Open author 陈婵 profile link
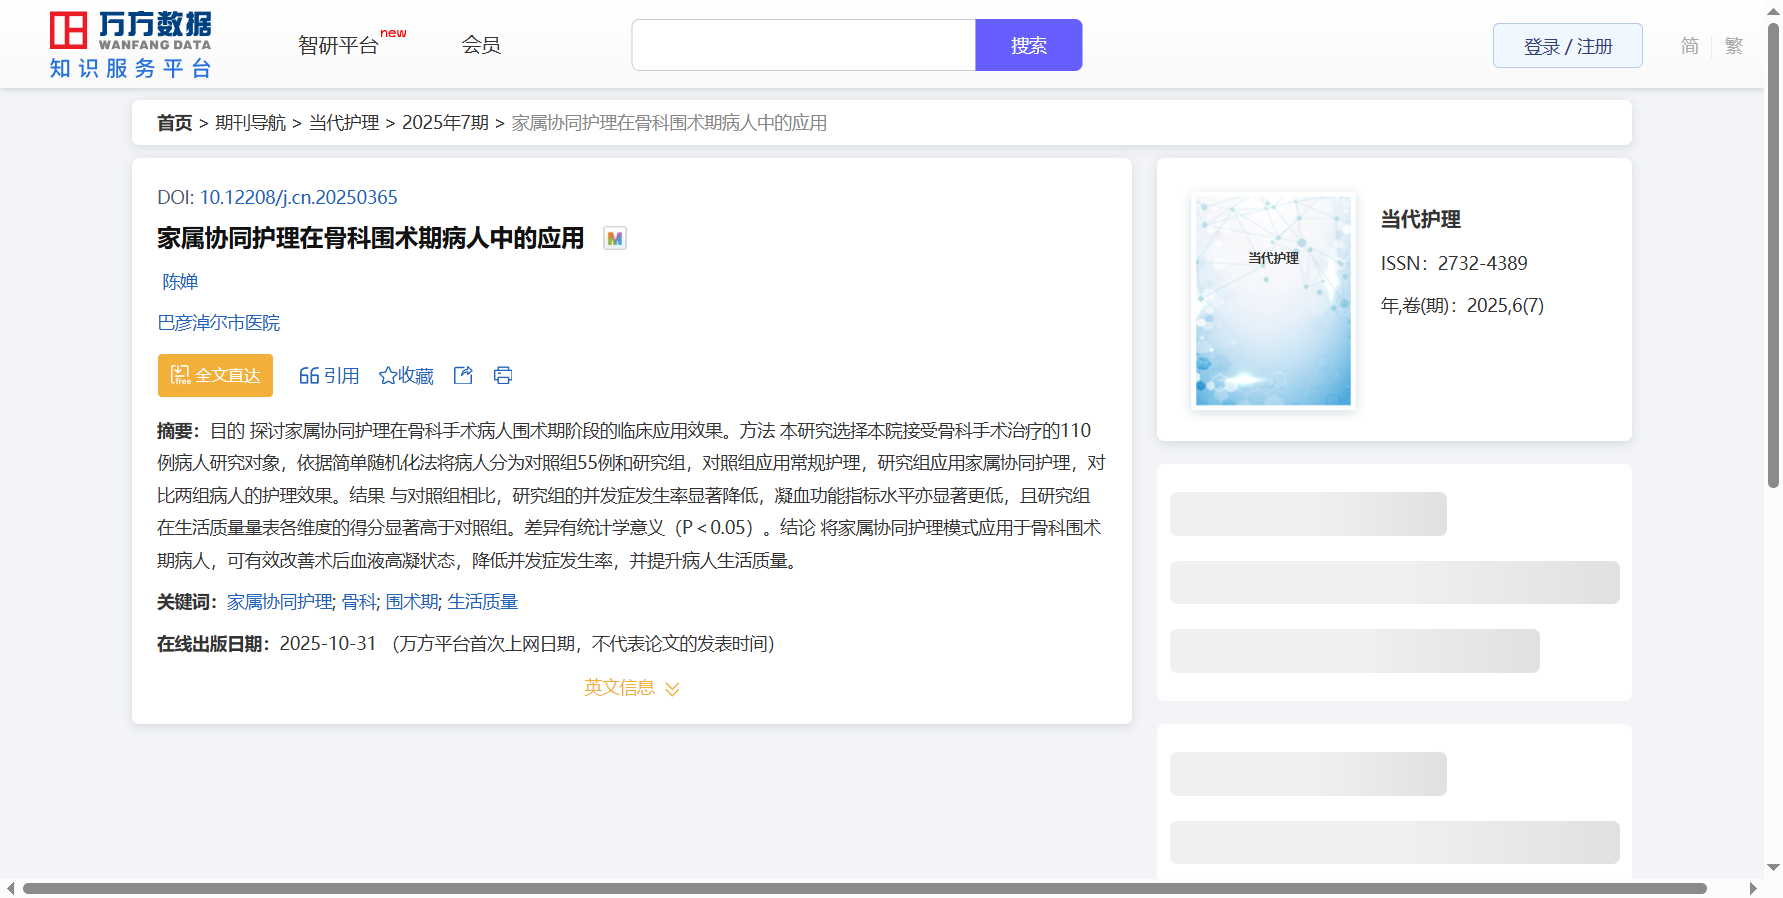The image size is (1783, 898). tap(180, 282)
